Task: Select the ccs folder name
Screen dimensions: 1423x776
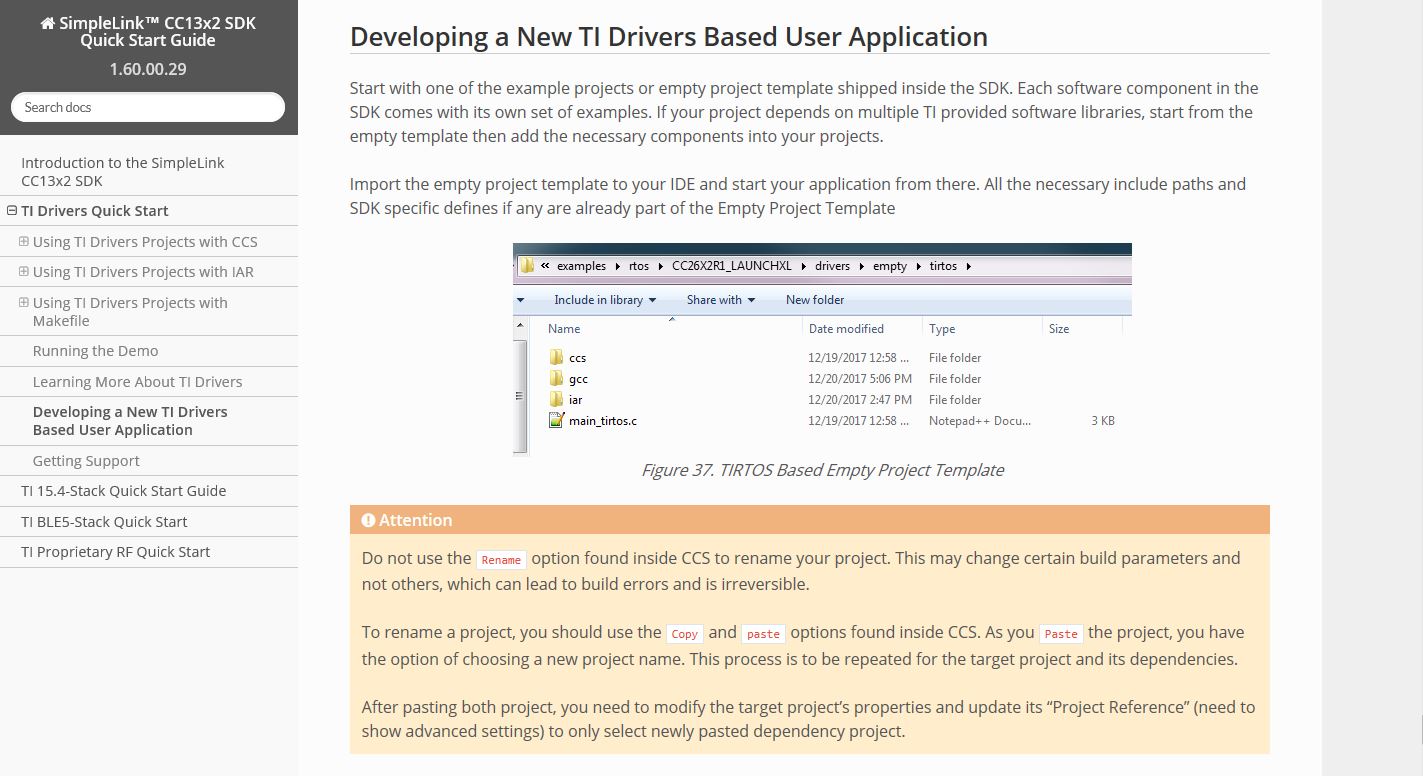Action: [578, 358]
